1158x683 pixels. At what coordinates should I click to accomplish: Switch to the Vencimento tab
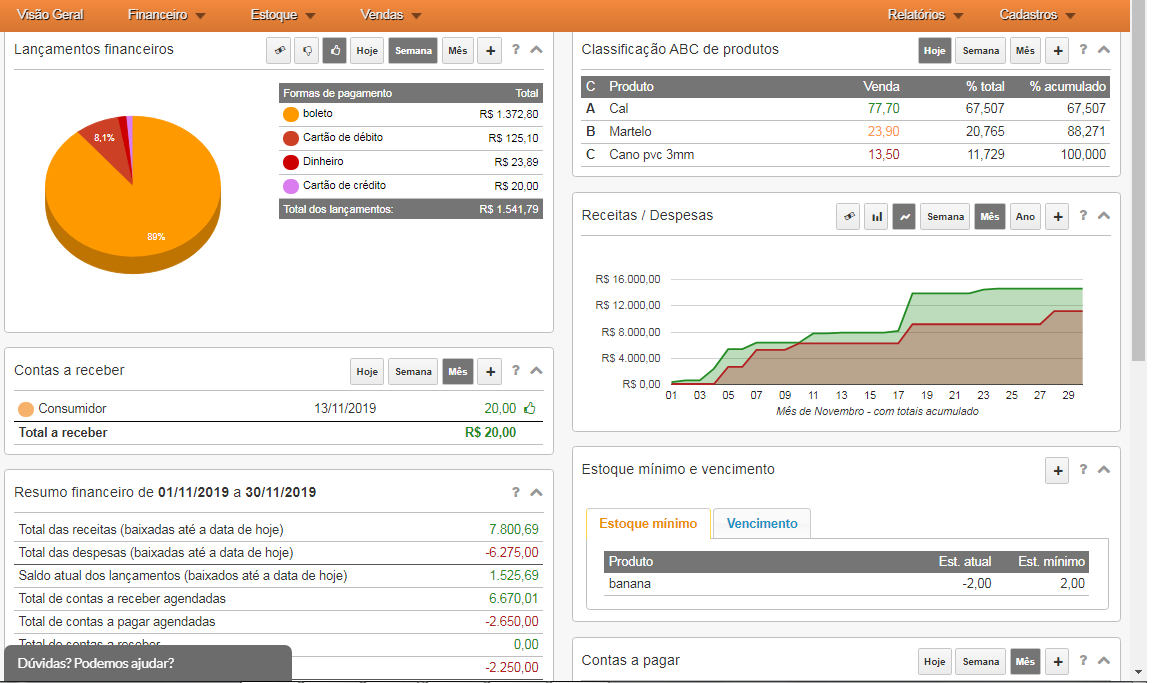(762, 523)
